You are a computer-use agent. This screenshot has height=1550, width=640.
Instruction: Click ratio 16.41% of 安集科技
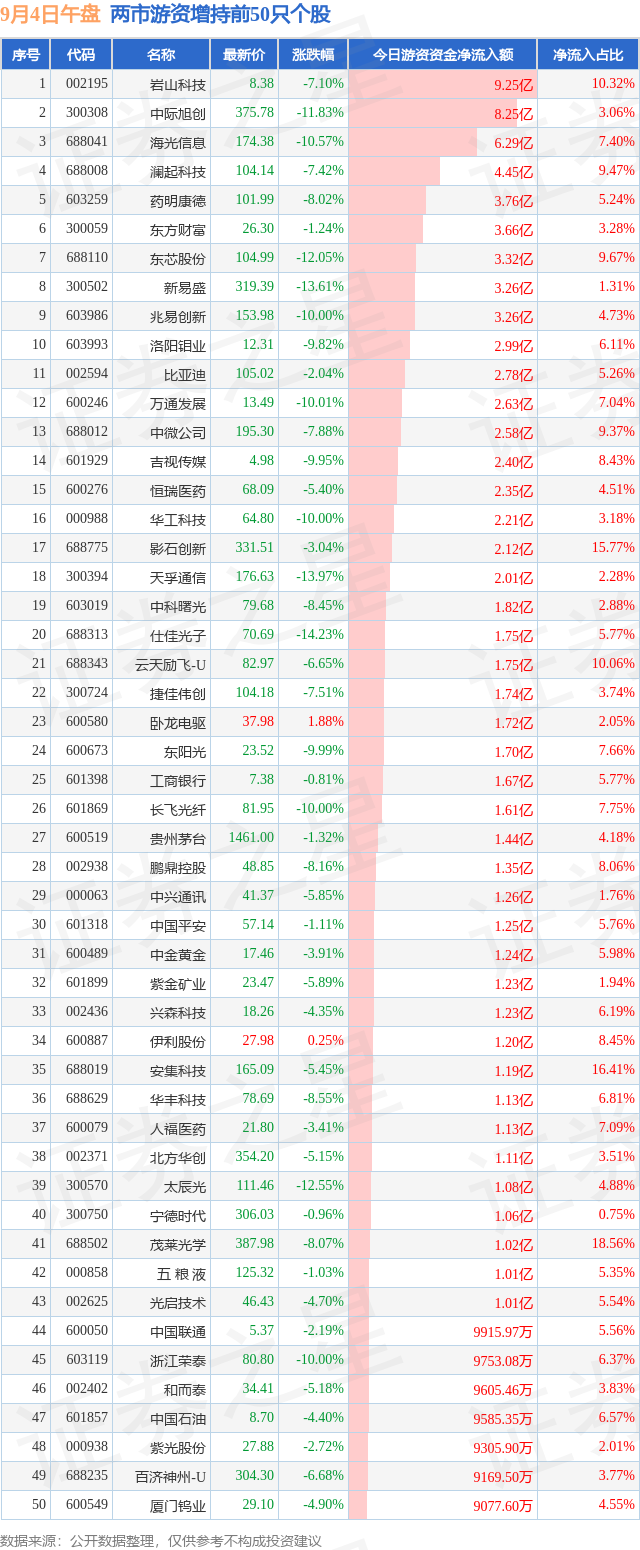coord(611,1070)
